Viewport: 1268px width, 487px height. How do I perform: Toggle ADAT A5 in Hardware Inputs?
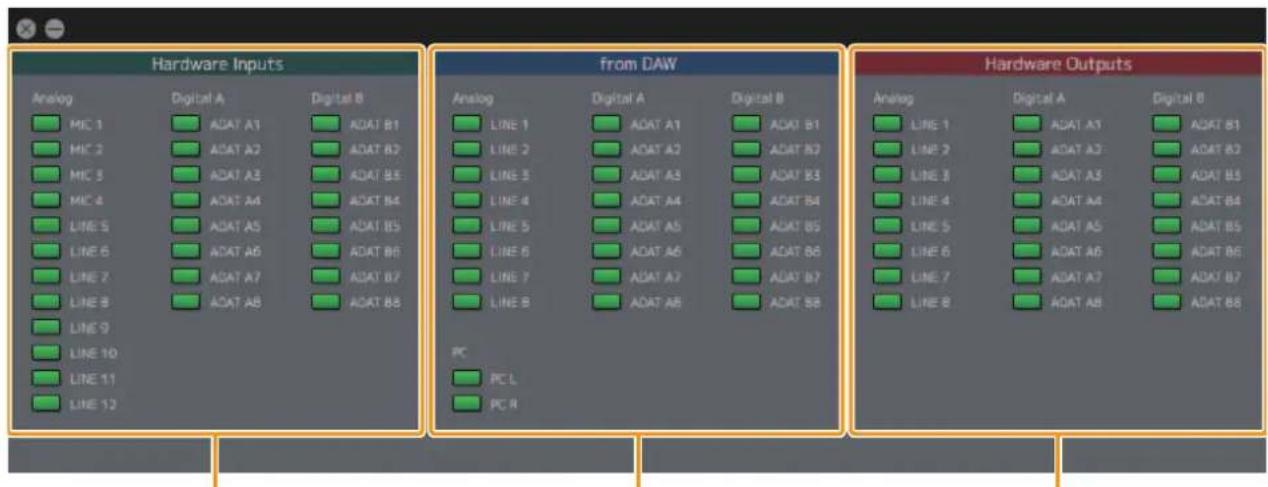tap(186, 226)
